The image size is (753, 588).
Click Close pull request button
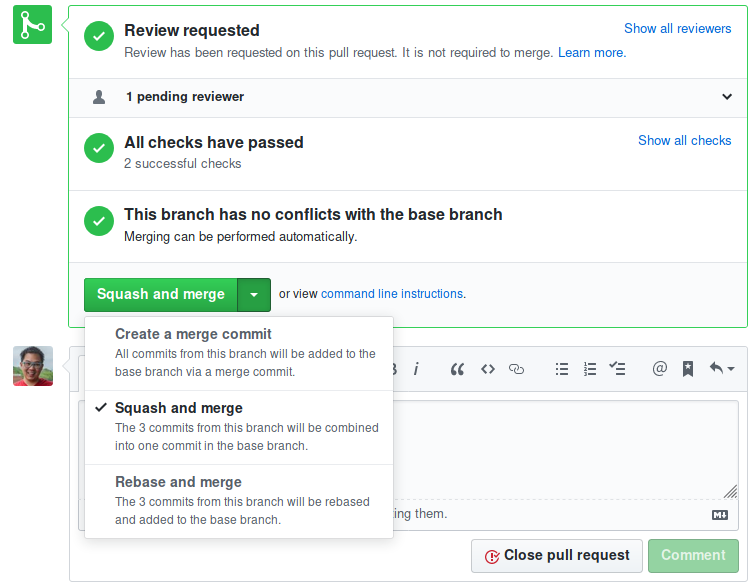(x=556, y=556)
